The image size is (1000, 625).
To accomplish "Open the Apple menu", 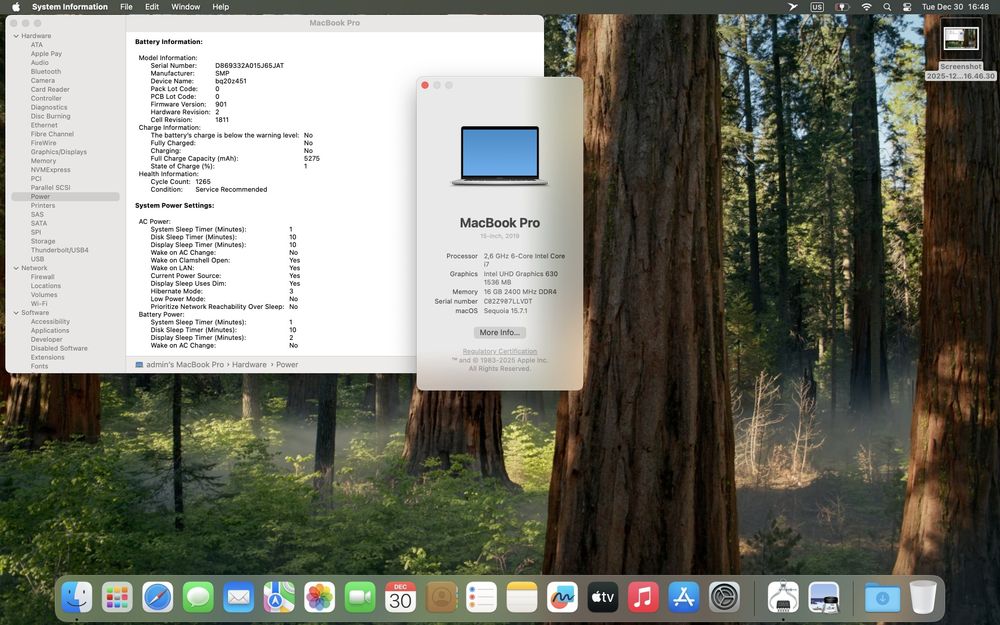I will (16, 7).
